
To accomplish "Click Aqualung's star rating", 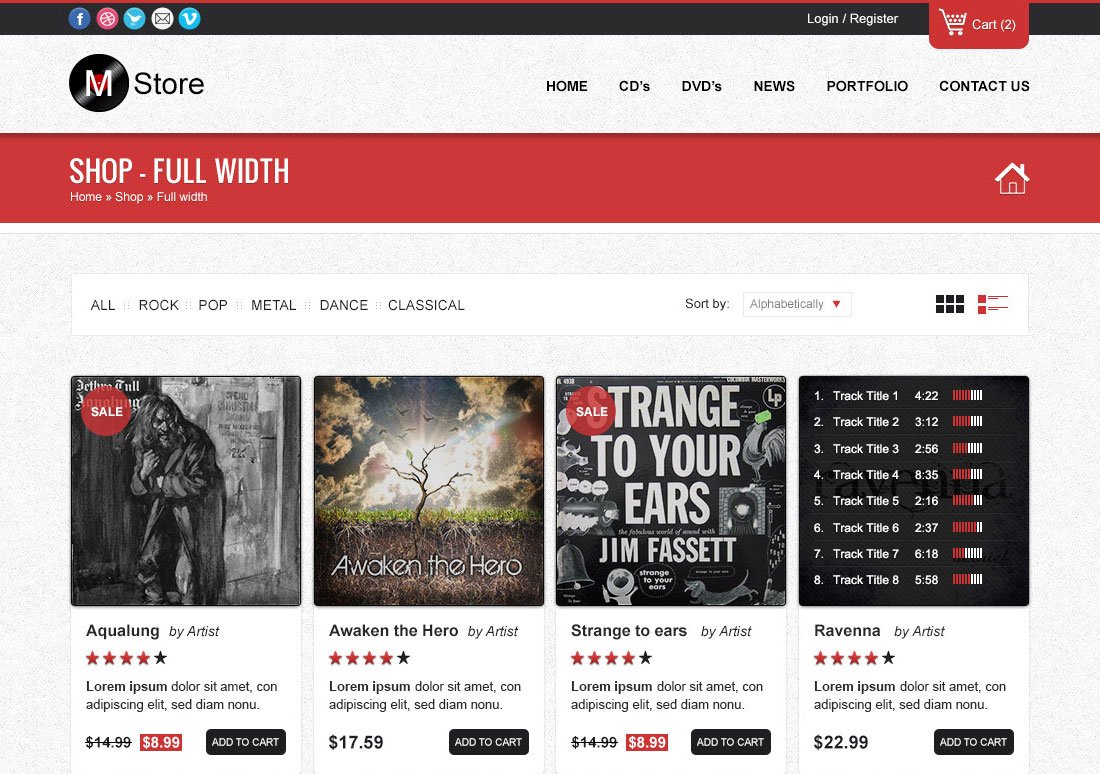I will point(126,658).
